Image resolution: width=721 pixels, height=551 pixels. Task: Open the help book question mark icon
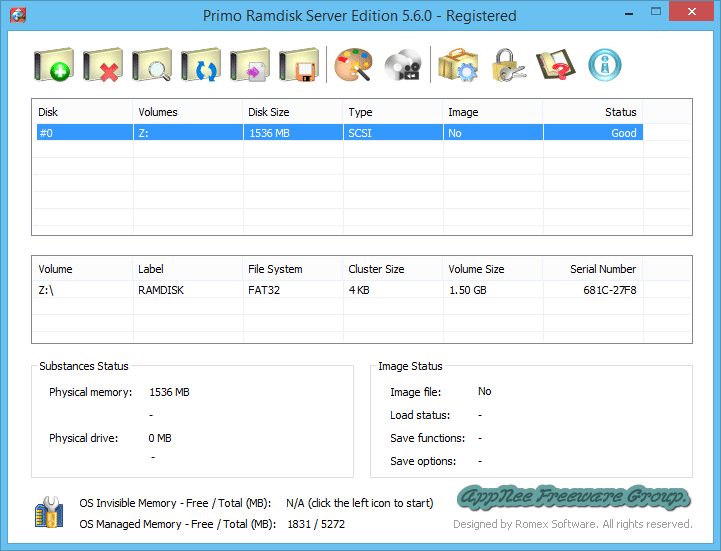click(556, 65)
